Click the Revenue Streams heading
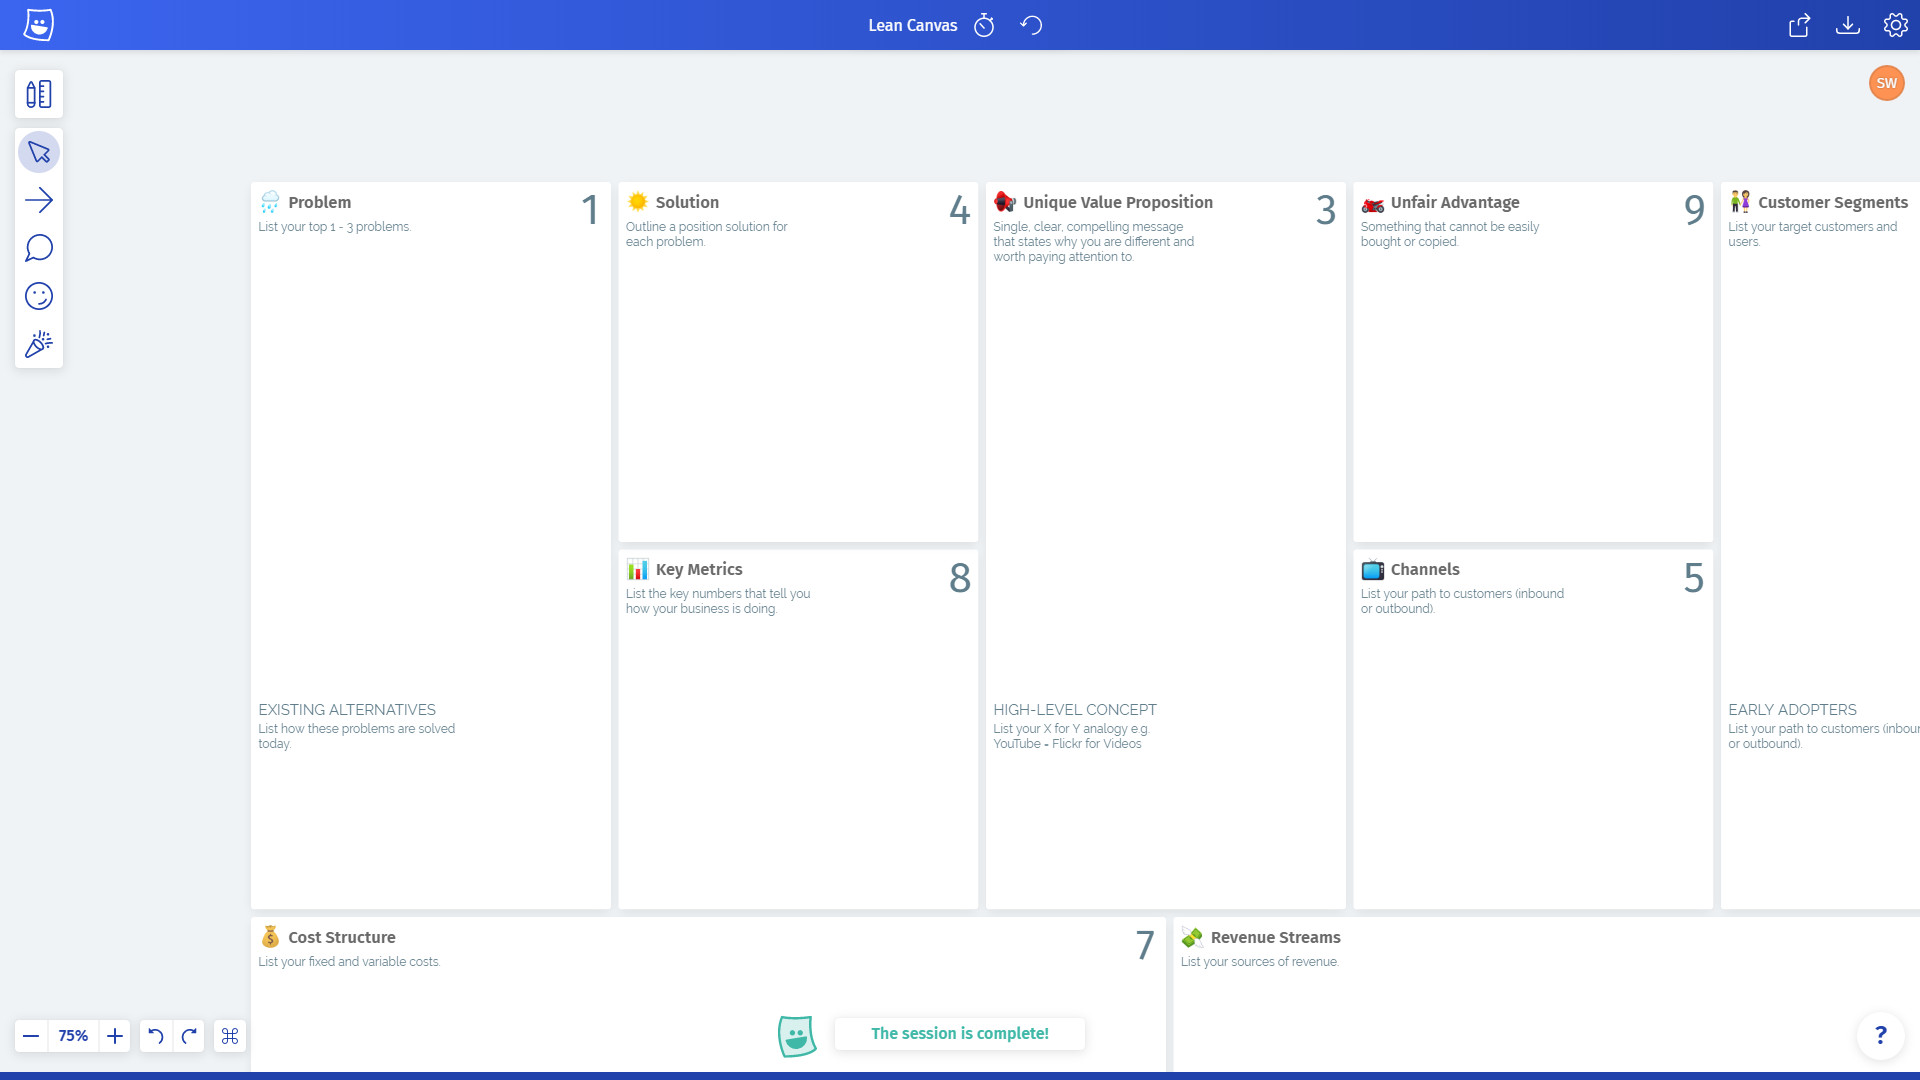This screenshot has height=1080, width=1920. pyautogui.click(x=1275, y=937)
